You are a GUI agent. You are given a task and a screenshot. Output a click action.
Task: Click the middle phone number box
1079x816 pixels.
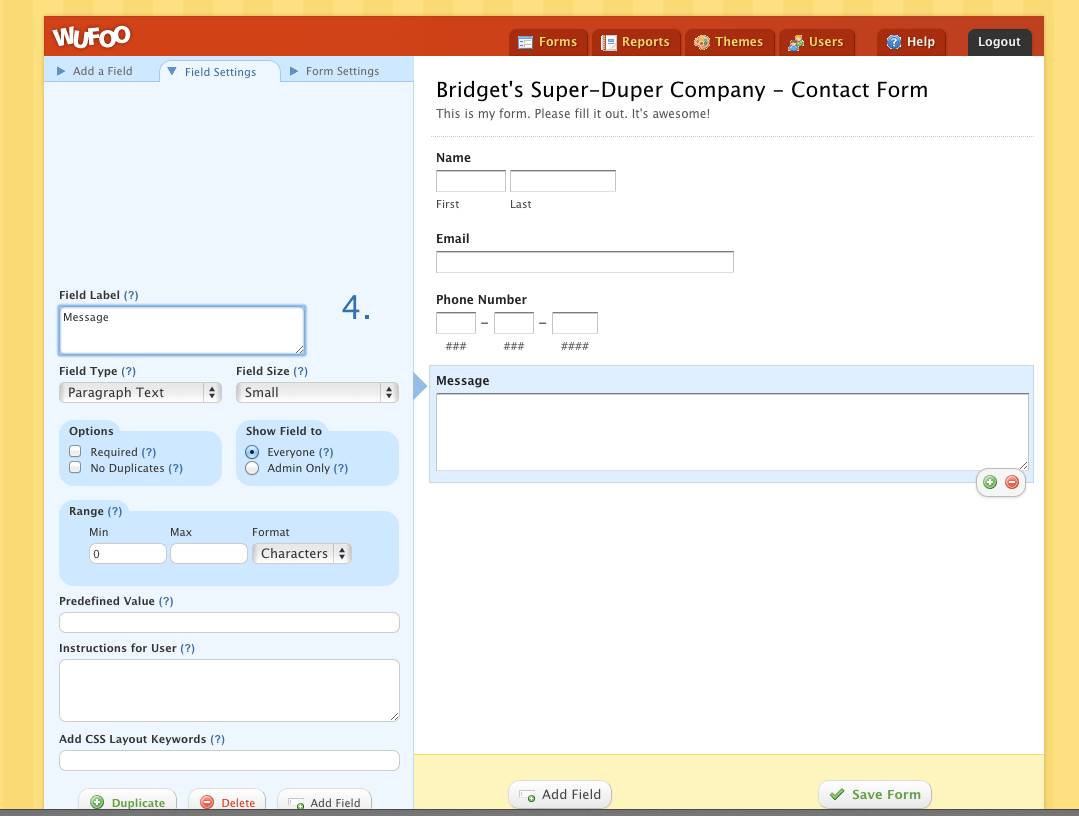click(513, 323)
